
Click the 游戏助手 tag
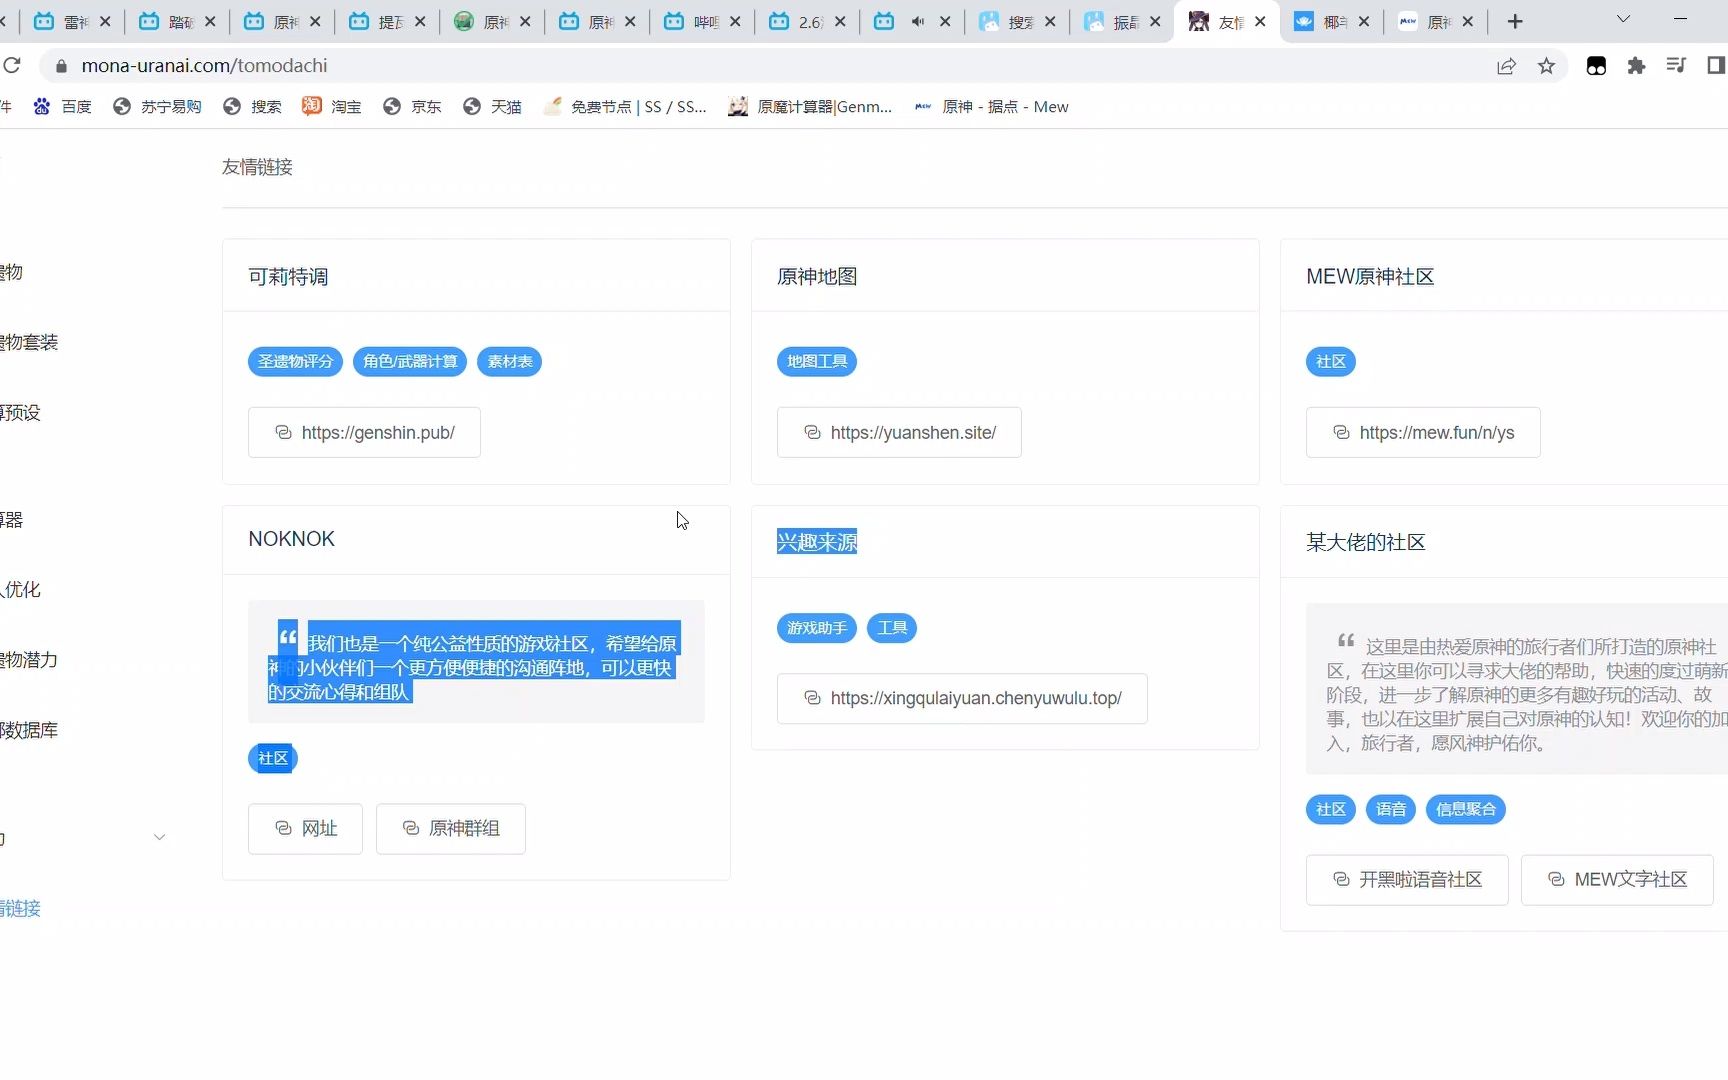coord(817,628)
